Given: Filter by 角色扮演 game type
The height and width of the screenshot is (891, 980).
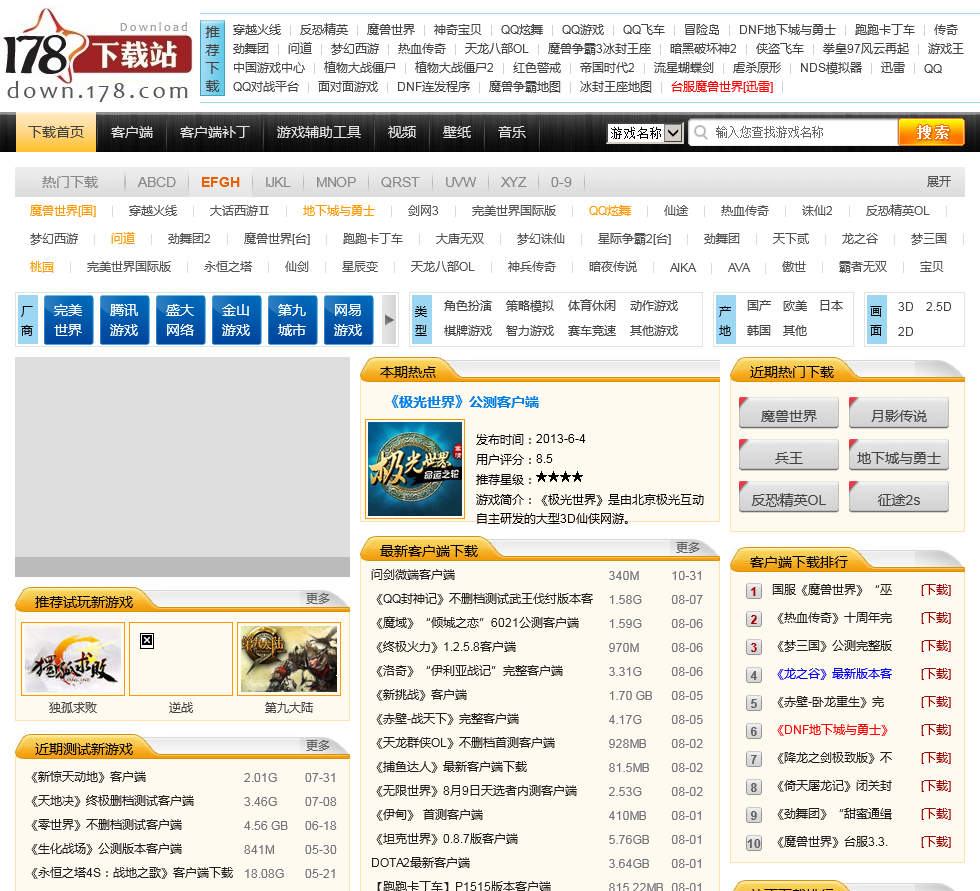Looking at the screenshot, I should pos(468,306).
